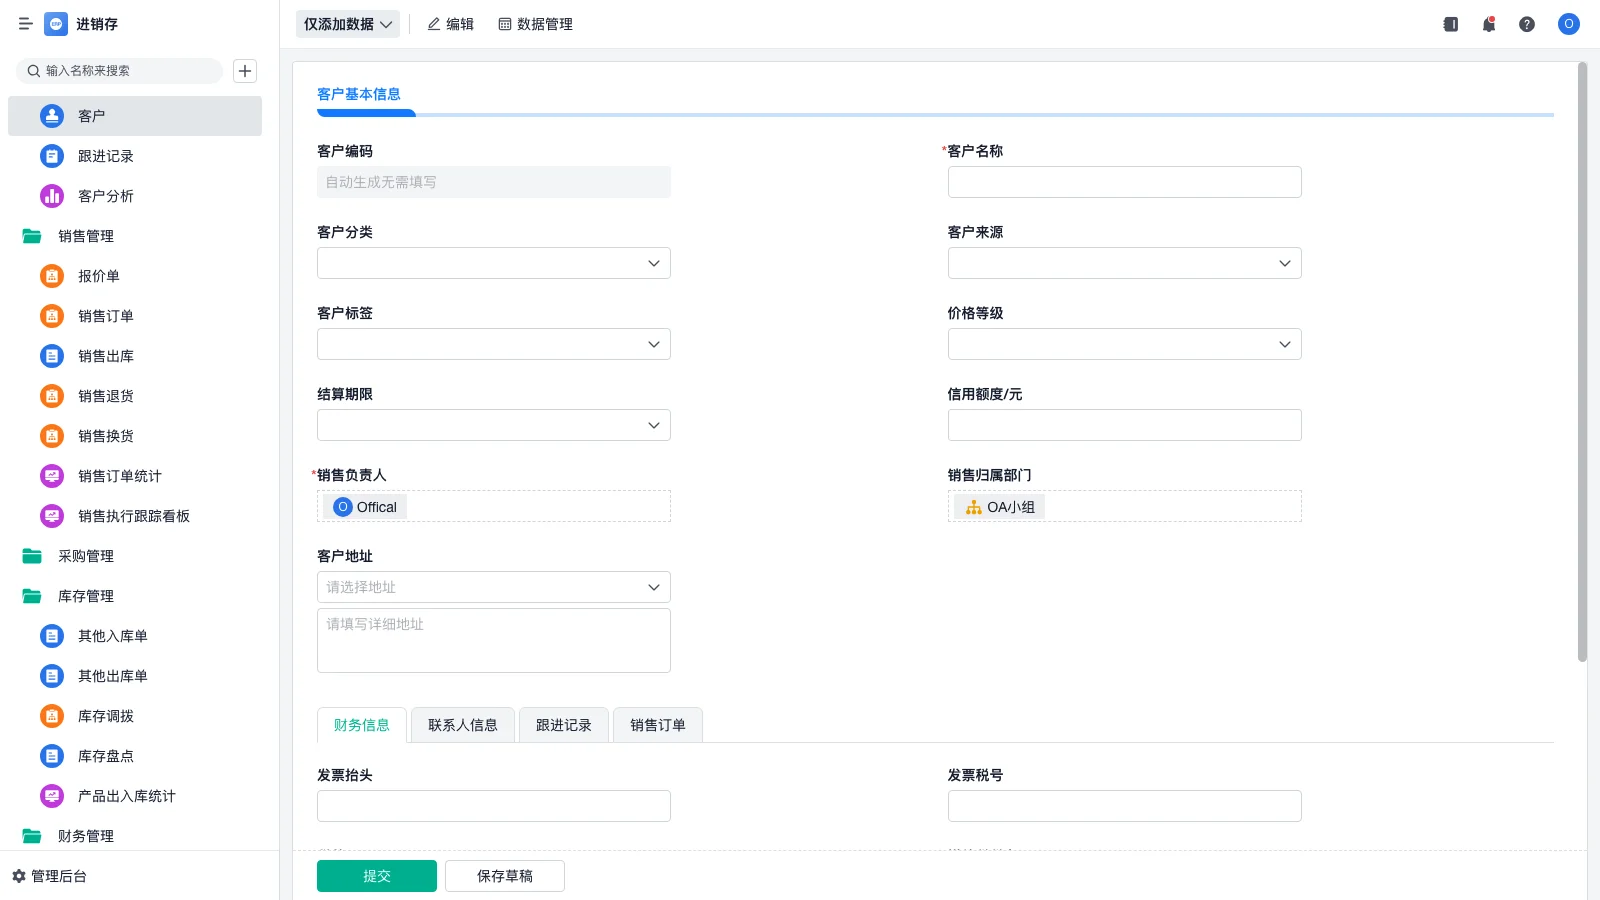The image size is (1600, 900).
Task: Focus the 发票税号 input field
Action: point(1125,806)
